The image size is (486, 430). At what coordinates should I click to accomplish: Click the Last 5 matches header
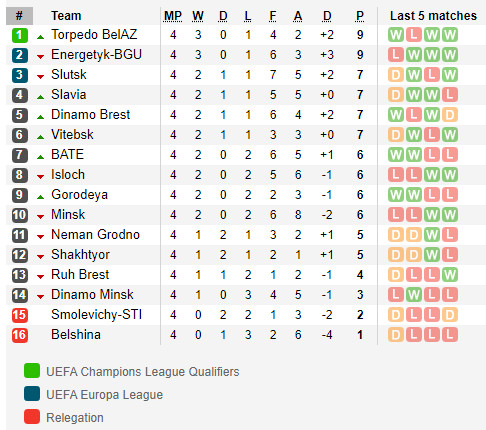(x=433, y=16)
